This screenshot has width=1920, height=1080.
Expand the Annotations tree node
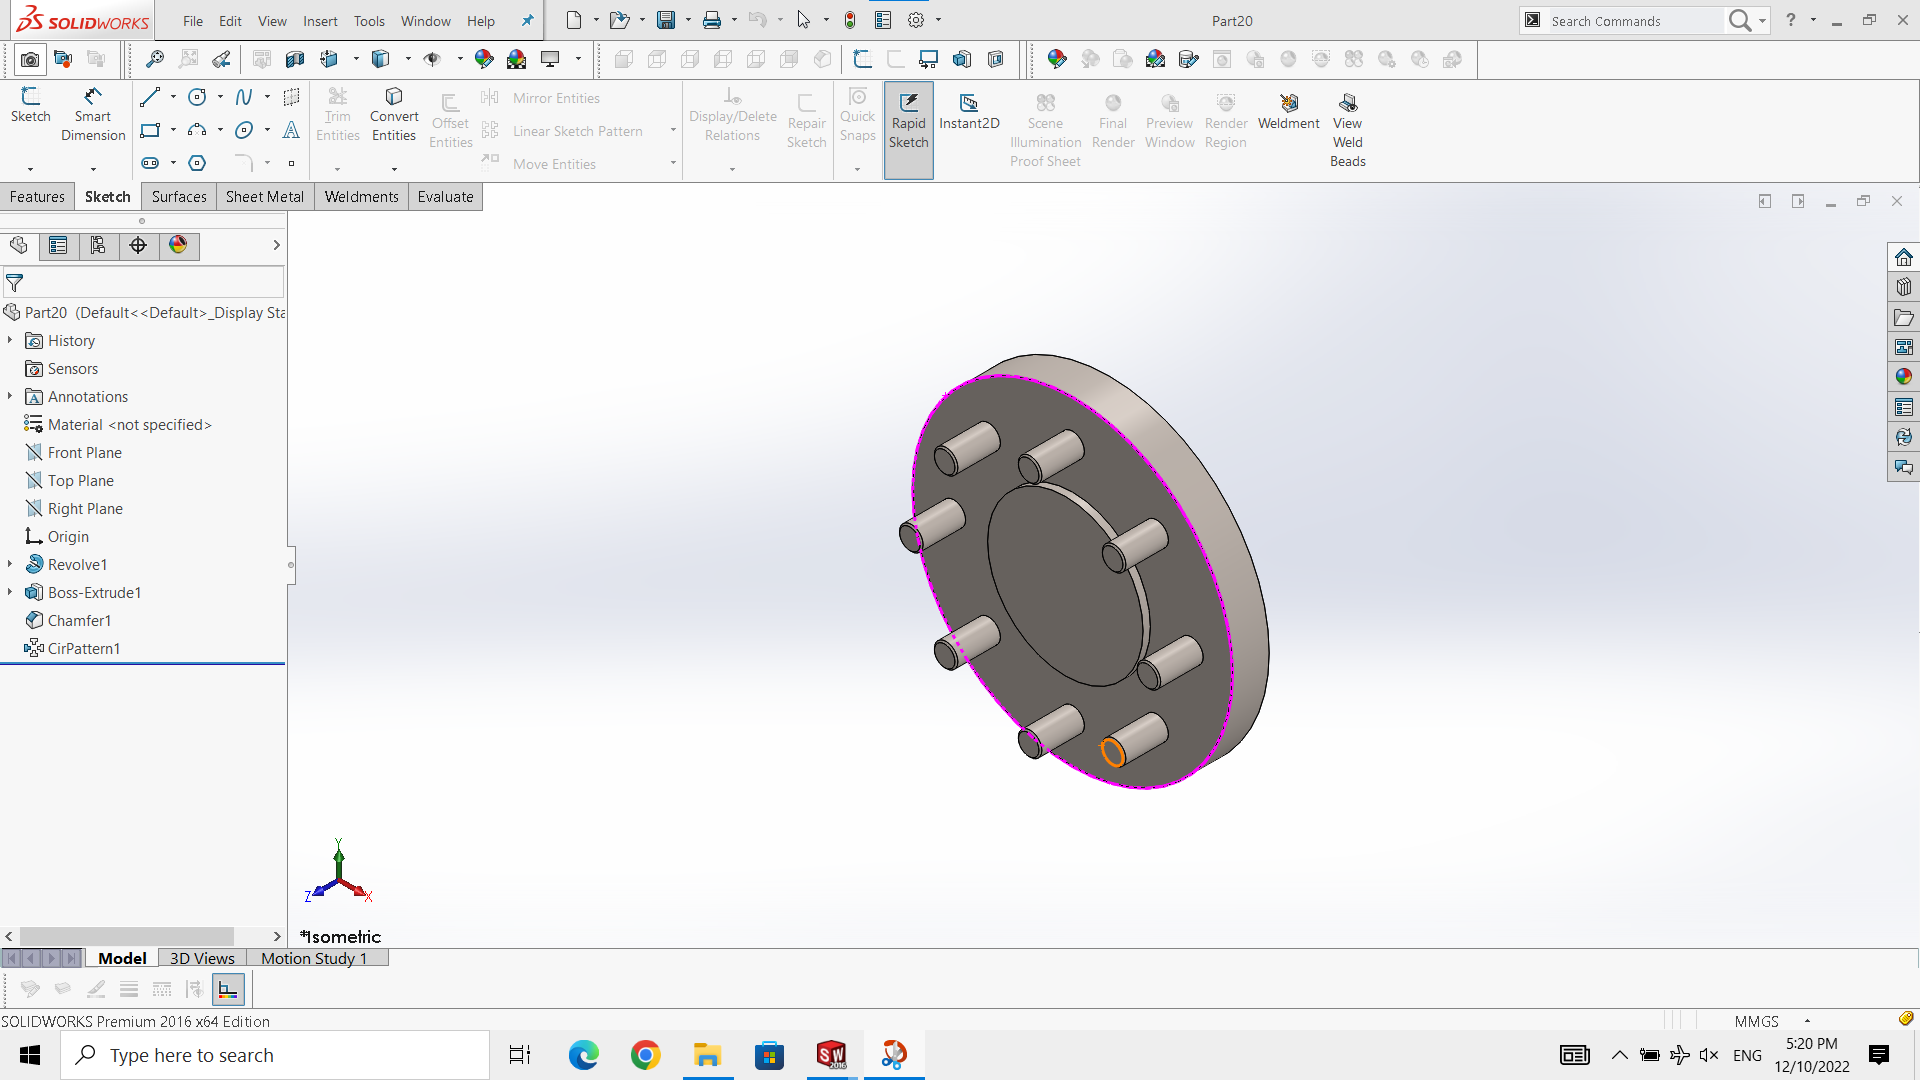(x=10, y=397)
